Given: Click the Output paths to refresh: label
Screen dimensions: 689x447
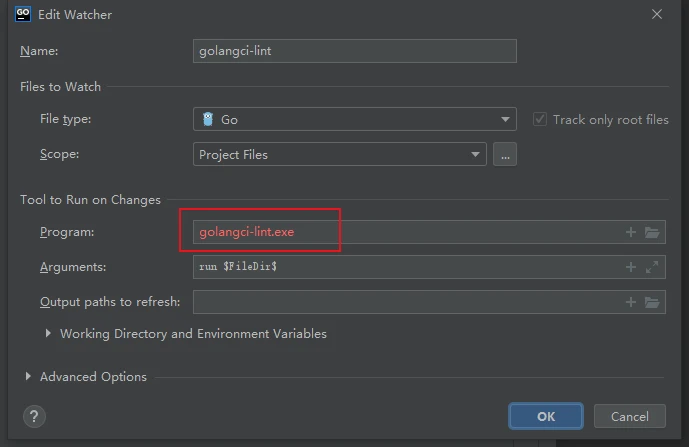Looking at the screenshot, I should point(110,302).
